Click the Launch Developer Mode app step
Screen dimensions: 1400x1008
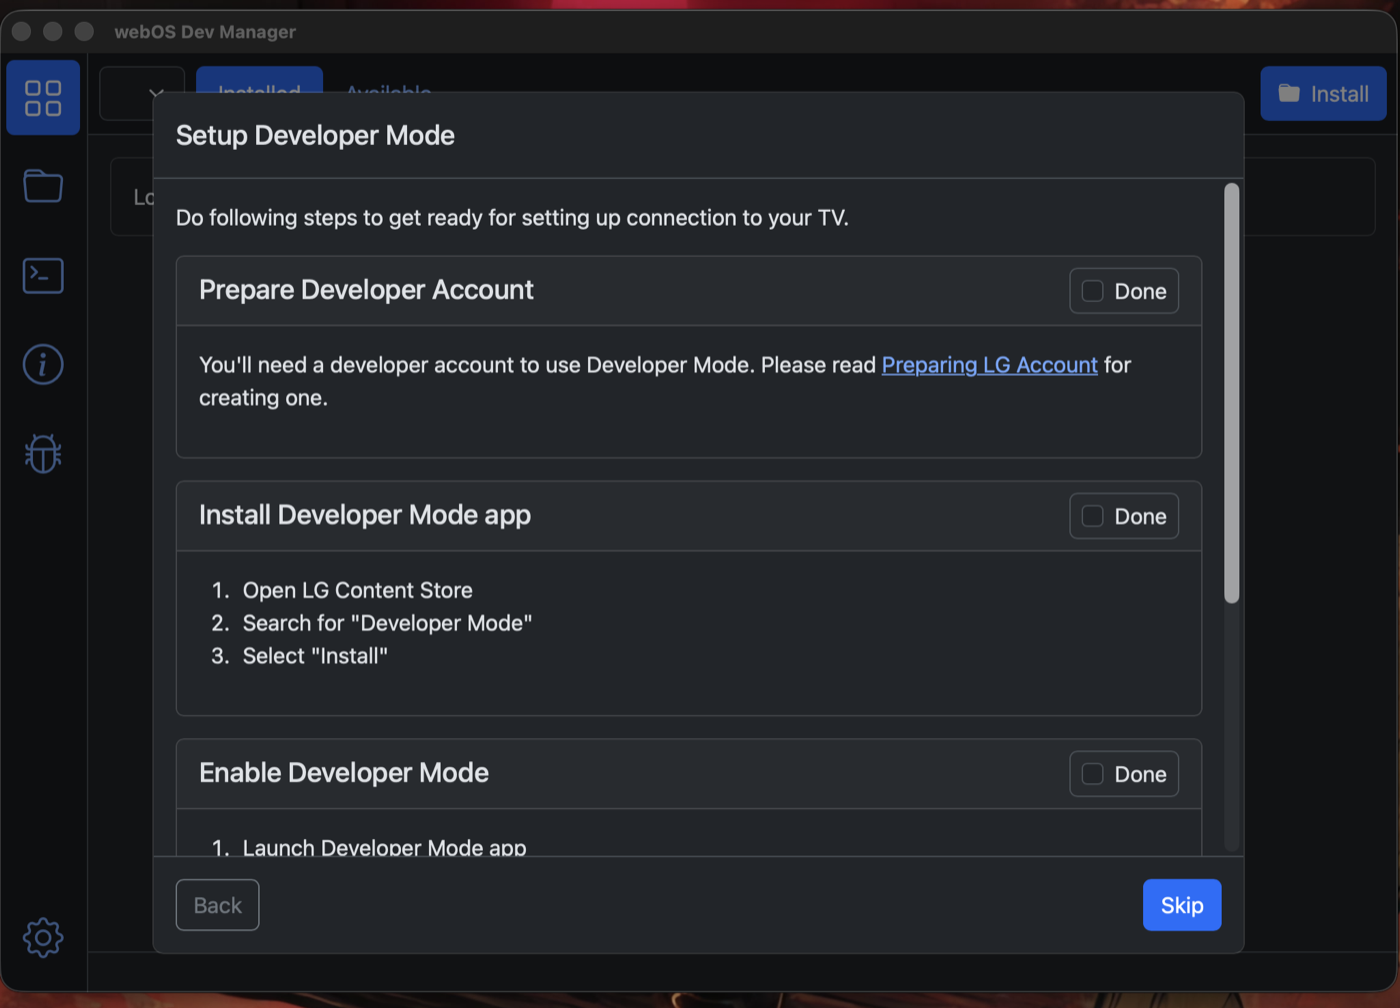click(x=384, y=847)
